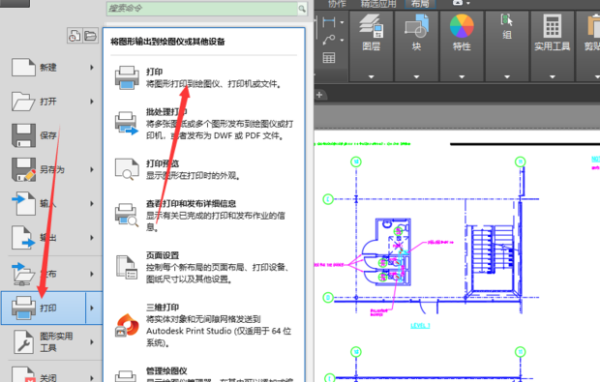This screenshot has width=600, height=382.
Task: Select 打印预览 preview icon
Action: [127, 169]
